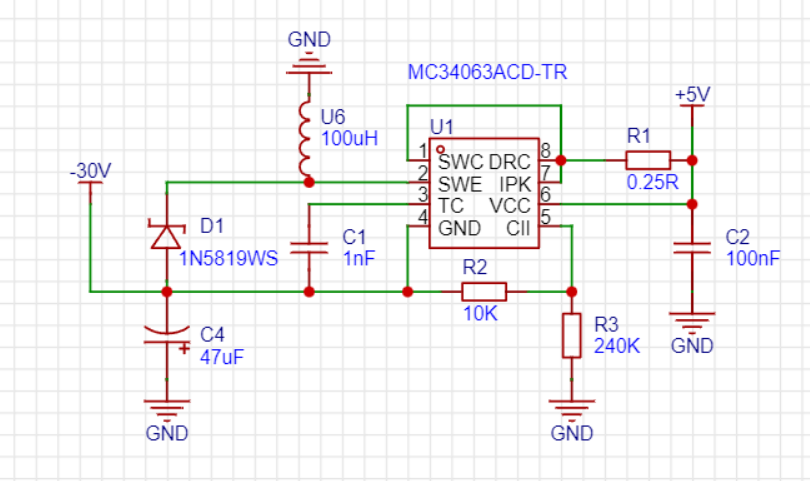Click the U6 designator label
This screenshot has height=481, width=810.
pyautogui.click(x=333, y=117)
